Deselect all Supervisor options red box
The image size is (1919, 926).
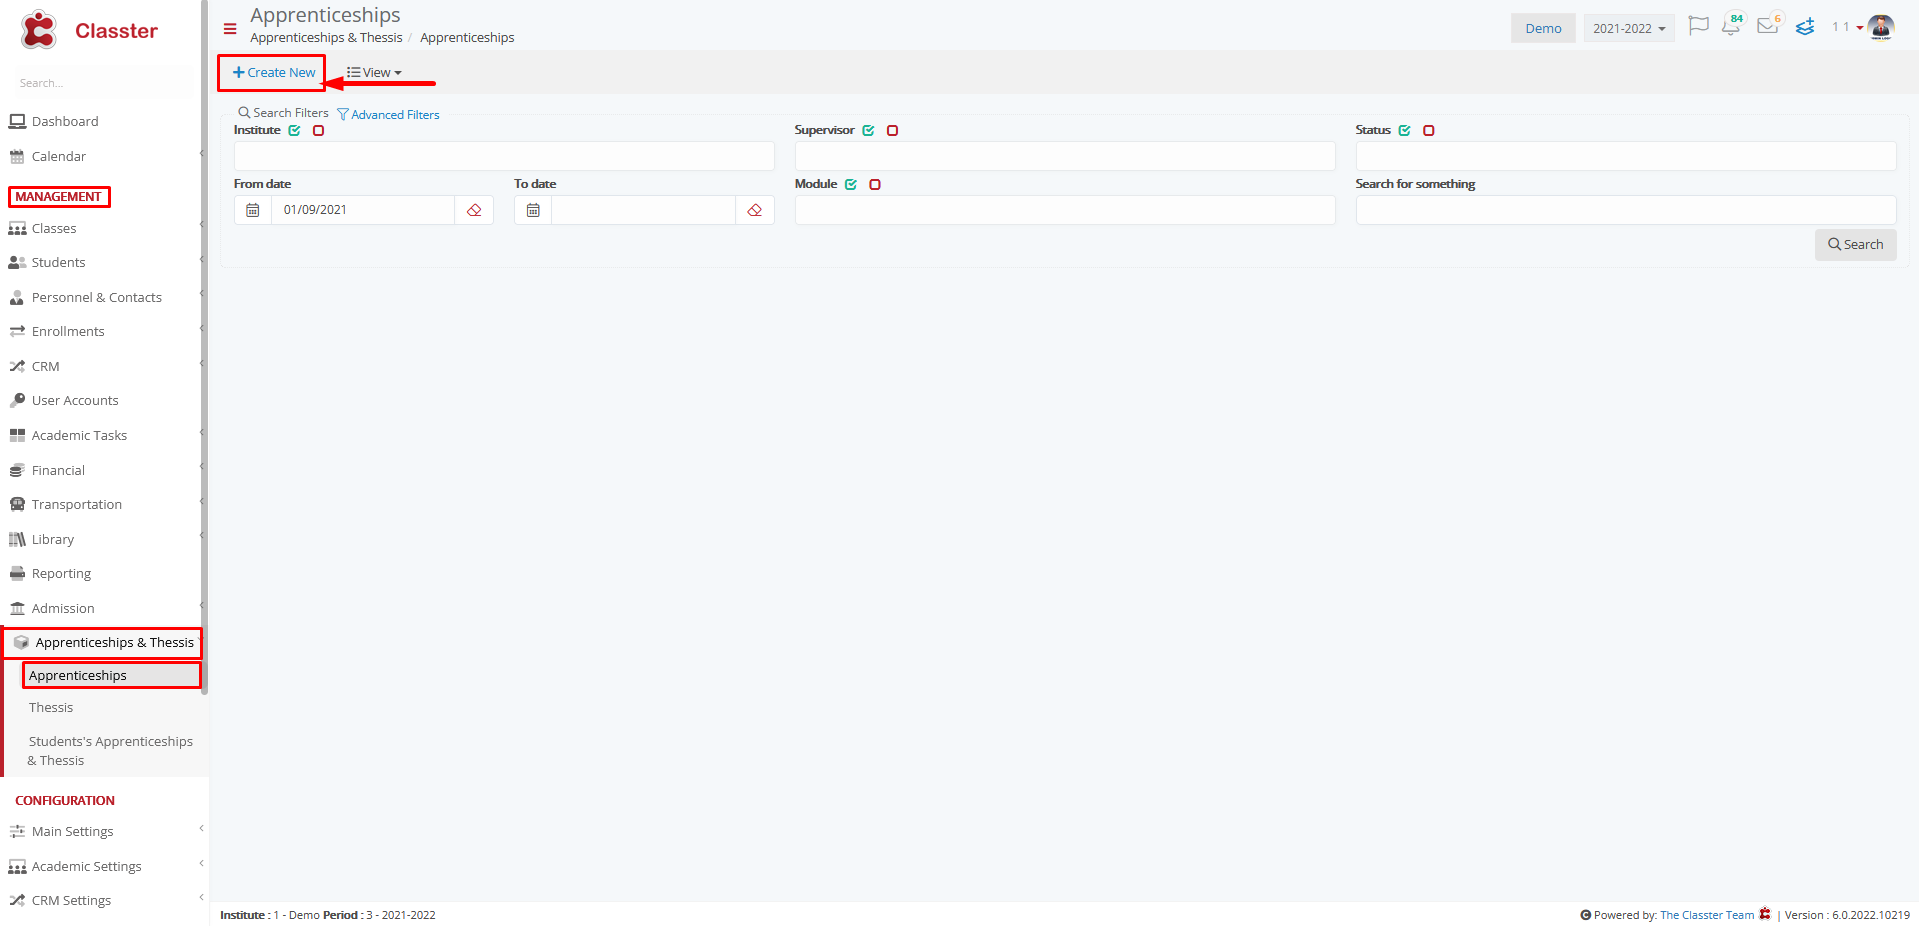tap(893, 130)
